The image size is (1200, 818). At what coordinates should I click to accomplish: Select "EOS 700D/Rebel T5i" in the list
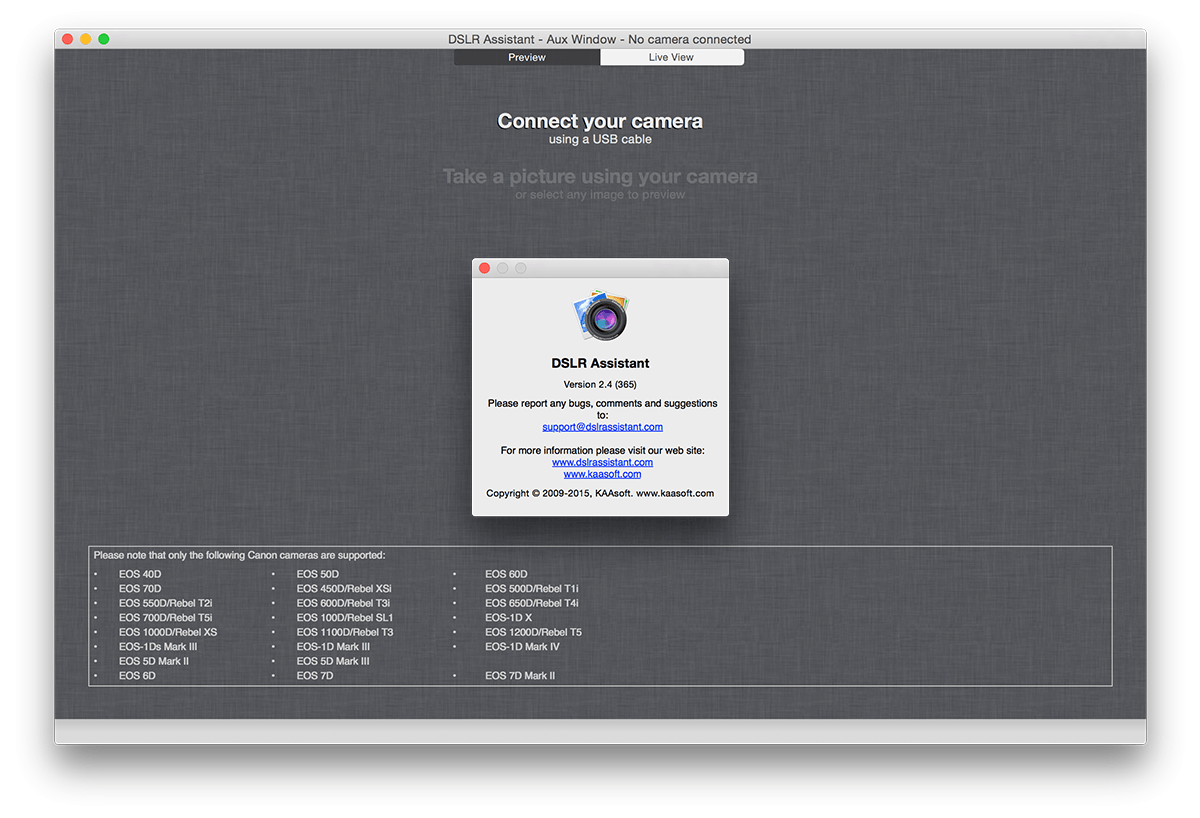(x=165, y=618)
